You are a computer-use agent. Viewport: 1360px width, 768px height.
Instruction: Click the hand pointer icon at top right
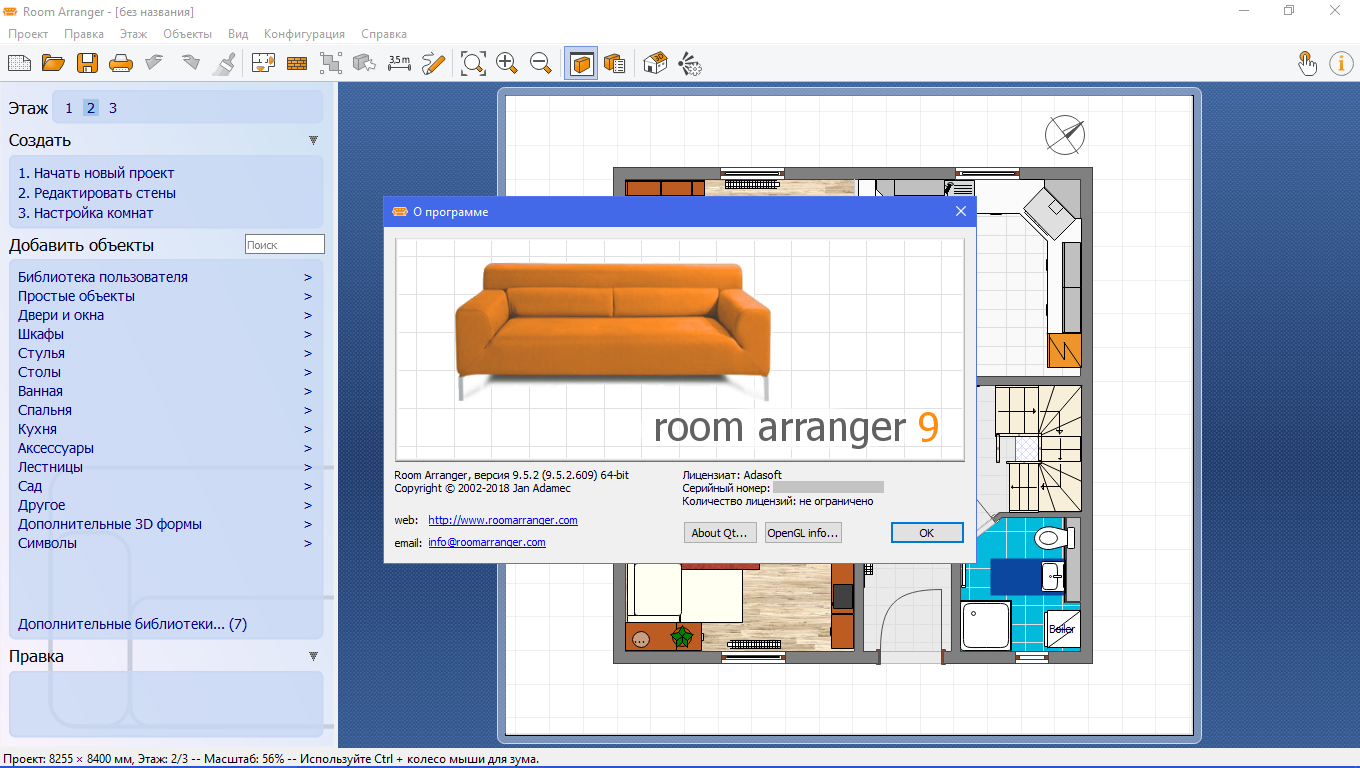tap(1307, 63)
